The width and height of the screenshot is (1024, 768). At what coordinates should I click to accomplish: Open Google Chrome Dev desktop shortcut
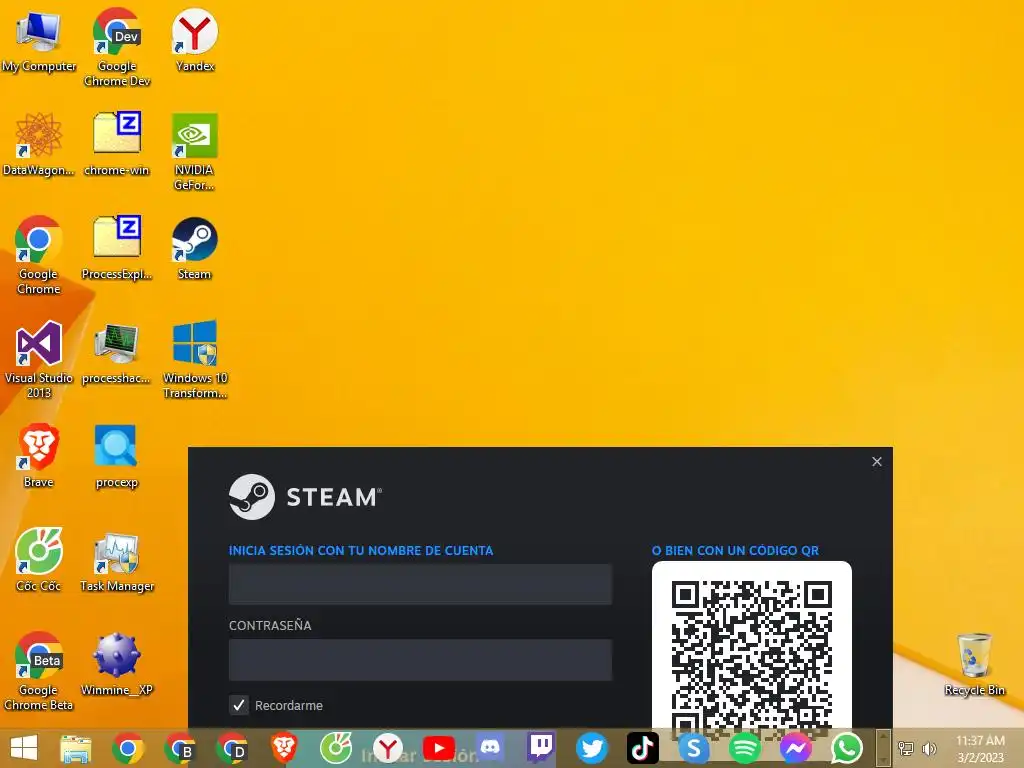(117, 47)
